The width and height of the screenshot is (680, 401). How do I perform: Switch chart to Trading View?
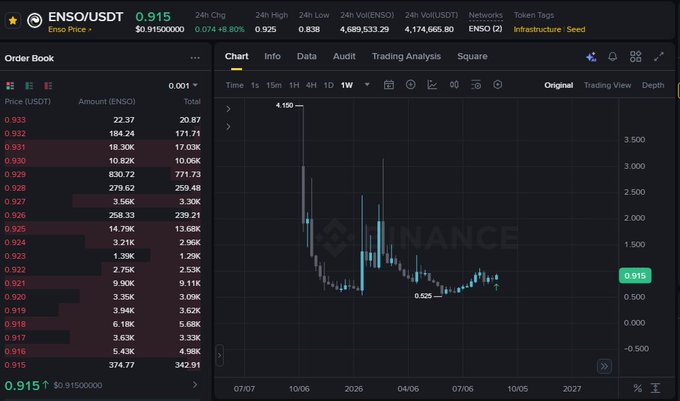coord(607,85)
